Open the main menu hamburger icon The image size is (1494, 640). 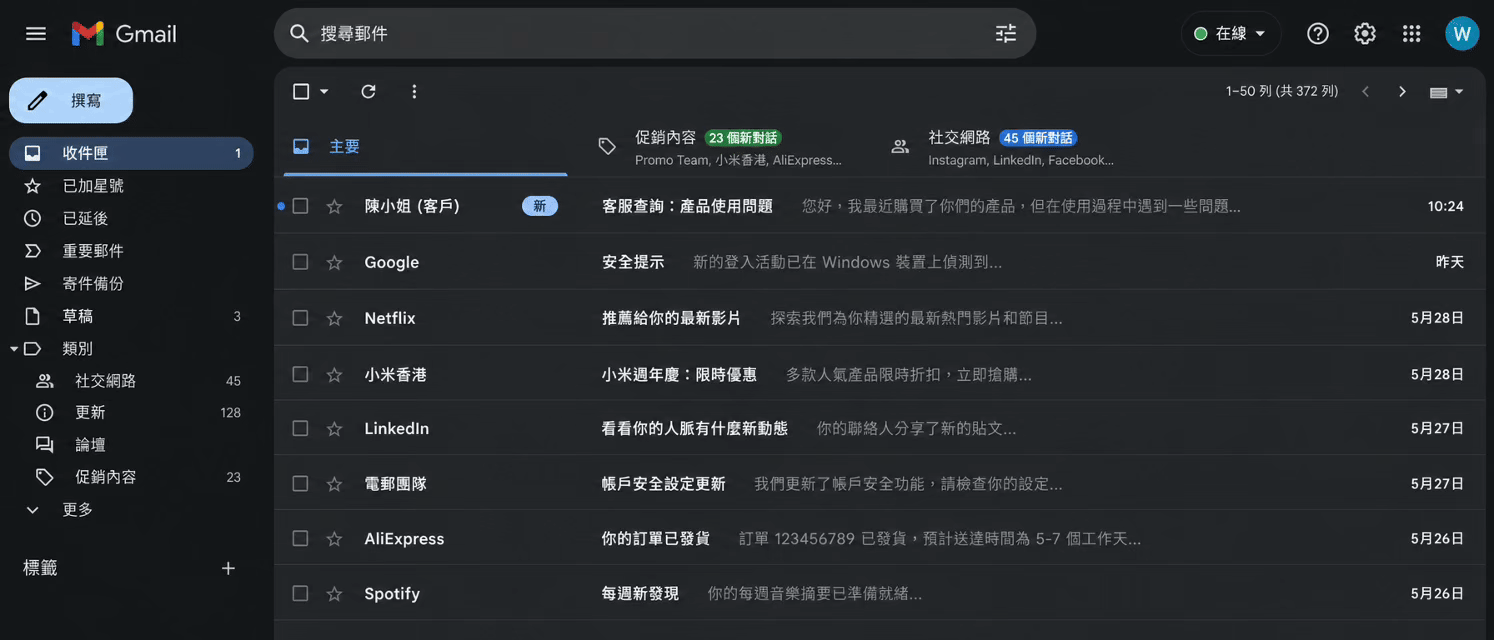[x=36, y=34]
